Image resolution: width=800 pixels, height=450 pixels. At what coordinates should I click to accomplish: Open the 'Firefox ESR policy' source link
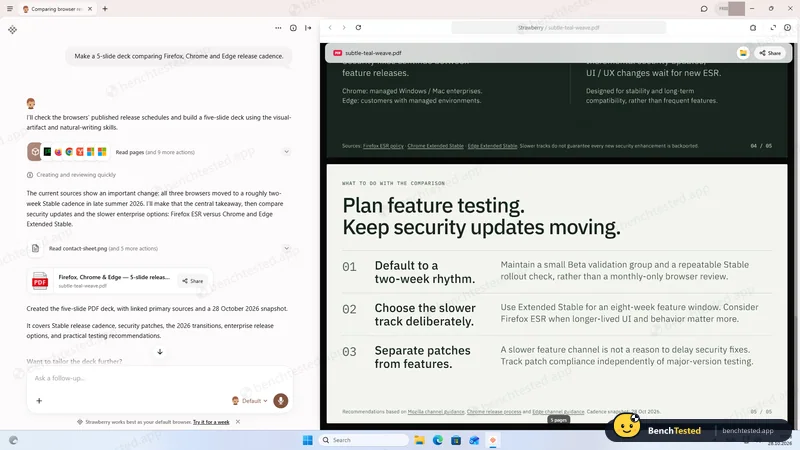click(383, 146)
